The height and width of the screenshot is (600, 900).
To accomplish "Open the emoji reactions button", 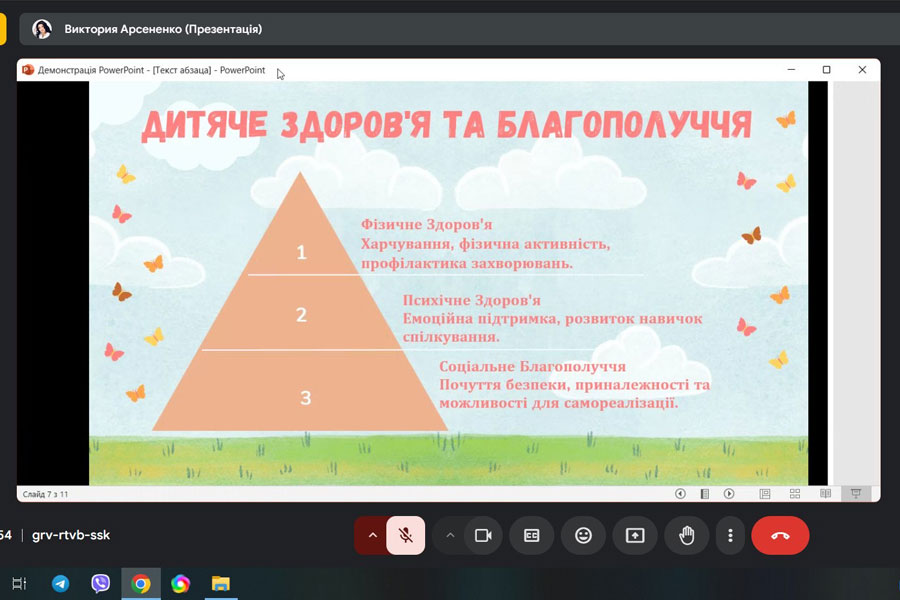I will pos(583,535).
